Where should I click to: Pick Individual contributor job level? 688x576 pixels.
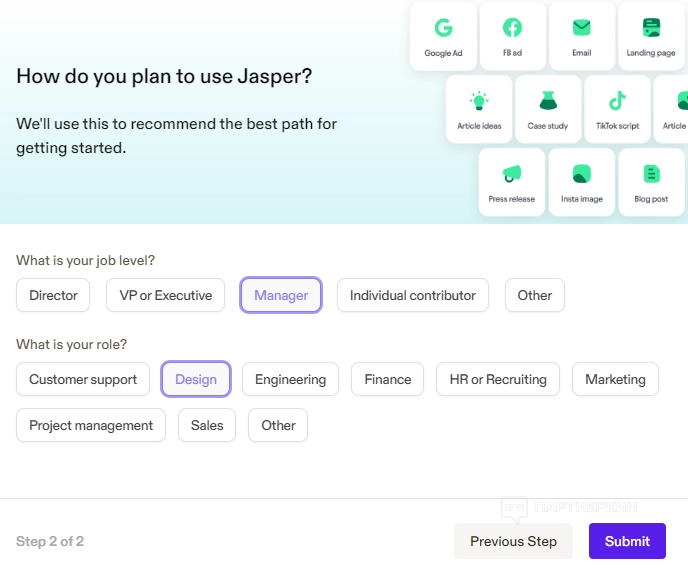tap(413, 295)
